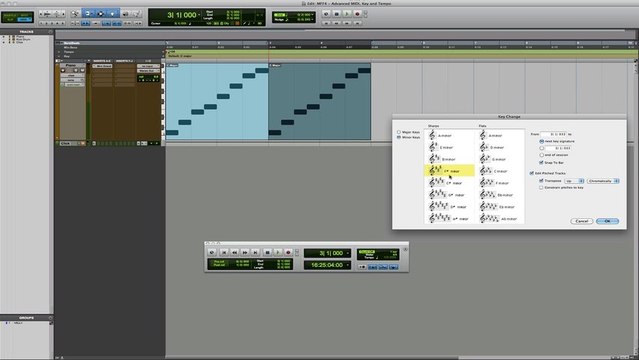Click the OK button in Key Change
Viewport: 639px width, 360px height.
(x=607, y=221)
